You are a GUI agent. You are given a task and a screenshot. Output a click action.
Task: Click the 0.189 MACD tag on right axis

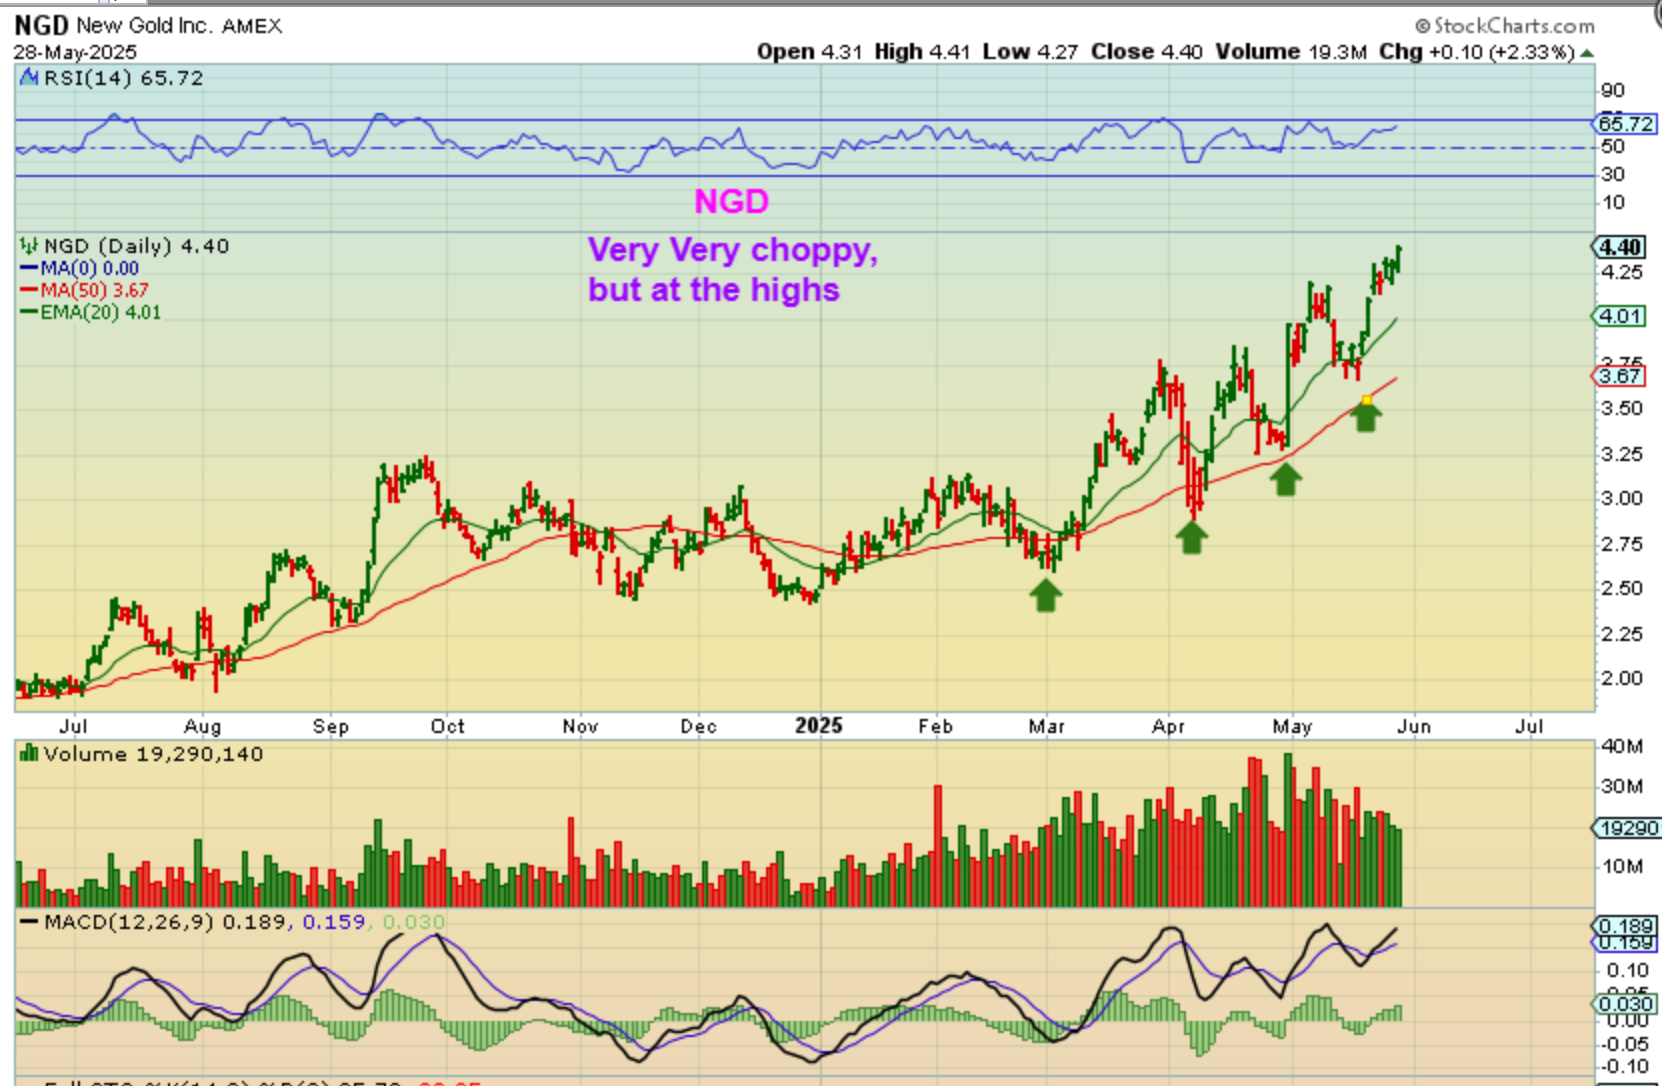tap(1625, 926)
